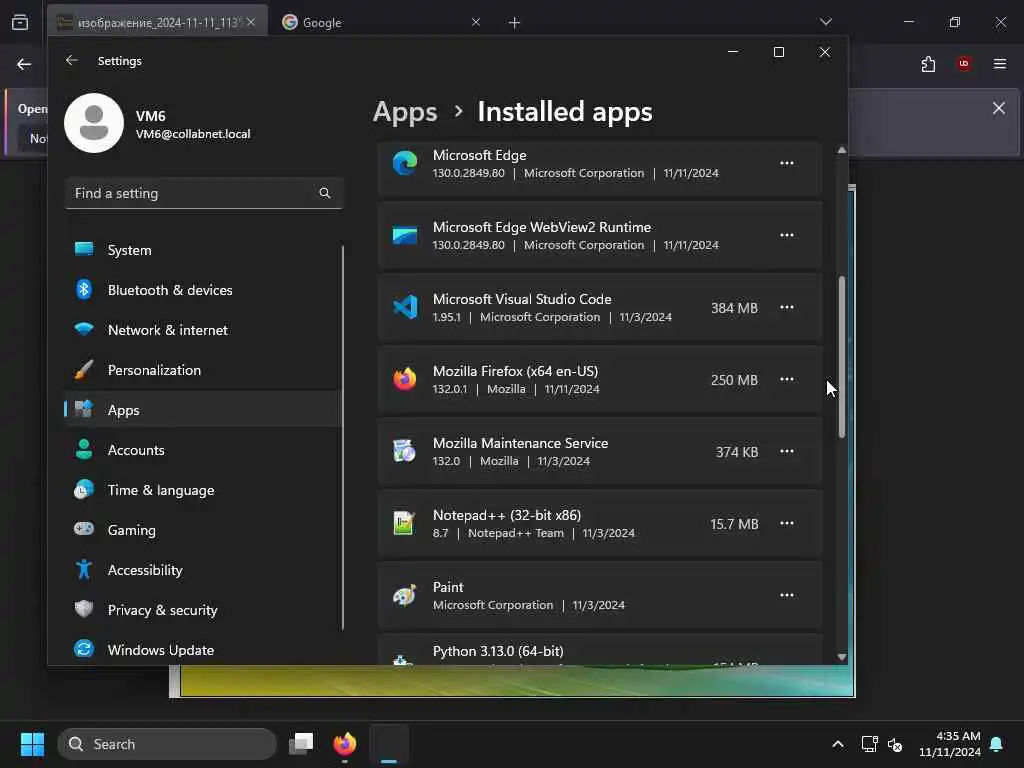Open a new browser tab
The width and height of the screenshot is (1024, 768).
[515, 23]
